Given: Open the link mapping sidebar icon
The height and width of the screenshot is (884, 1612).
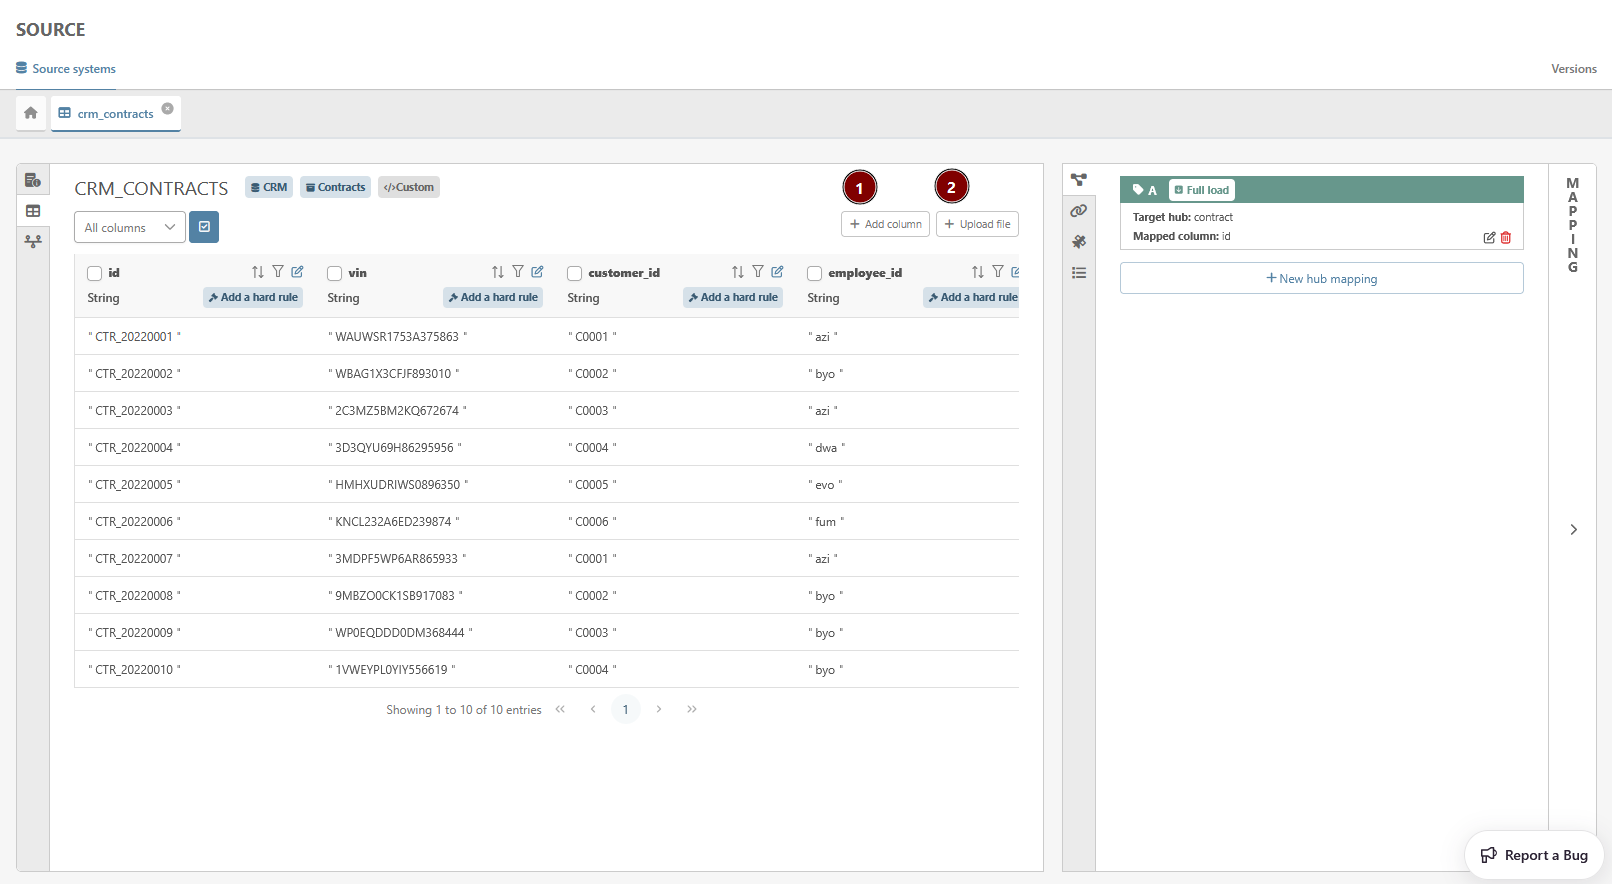Looking at the screenshot, I should point(1078,211).
